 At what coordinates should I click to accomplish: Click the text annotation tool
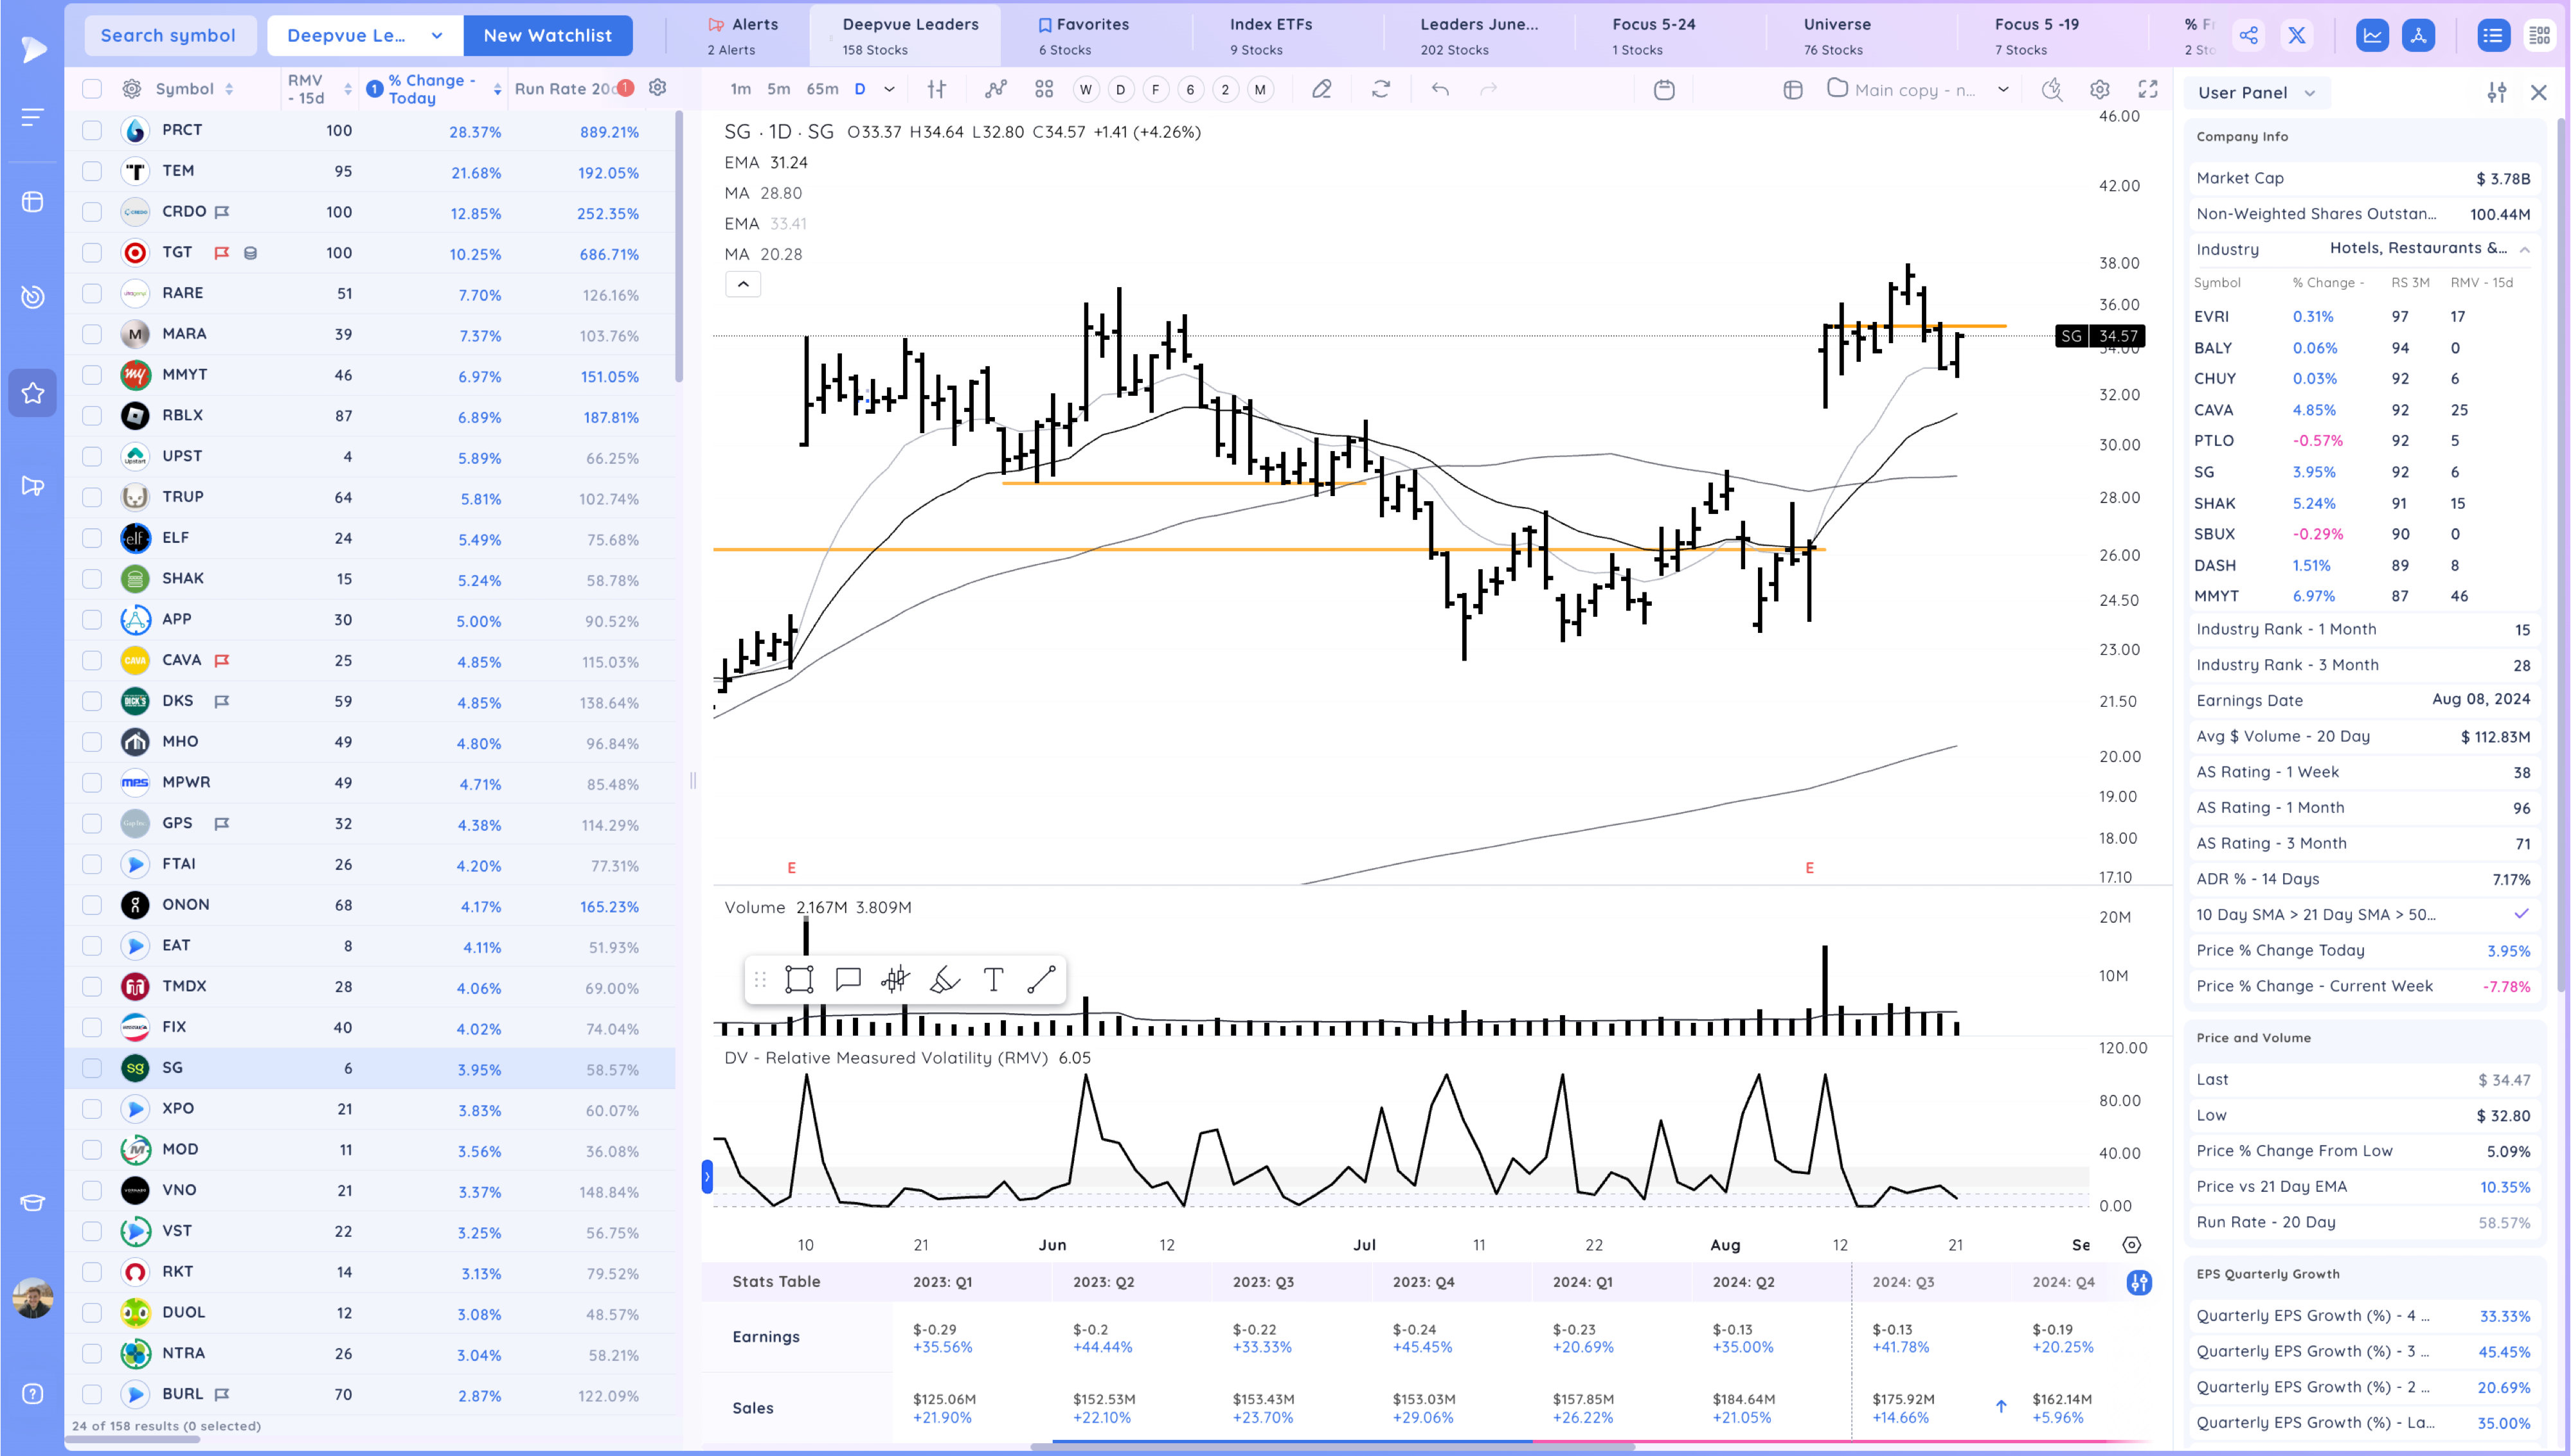[993, 979]
